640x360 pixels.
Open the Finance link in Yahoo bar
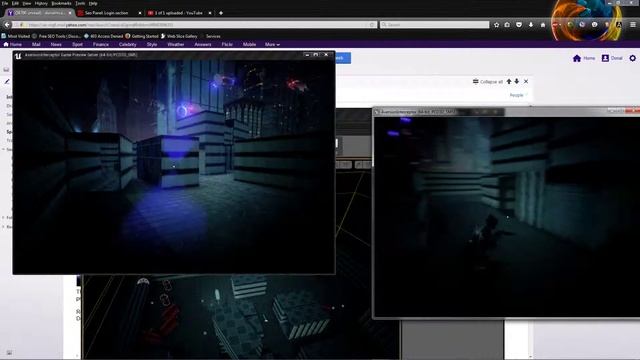101,44
